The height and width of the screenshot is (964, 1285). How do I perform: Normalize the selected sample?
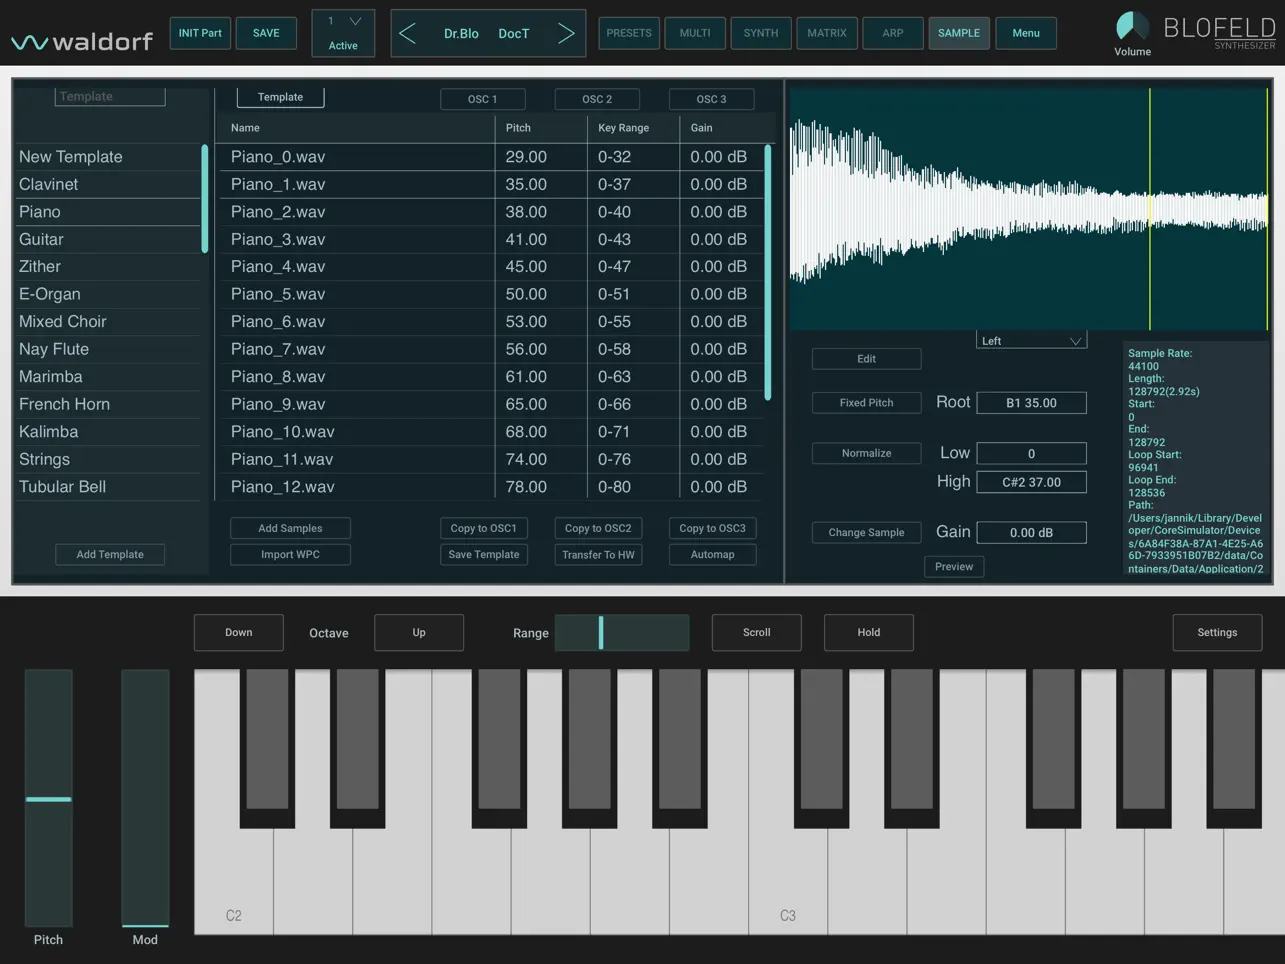(x=866, y=453)
